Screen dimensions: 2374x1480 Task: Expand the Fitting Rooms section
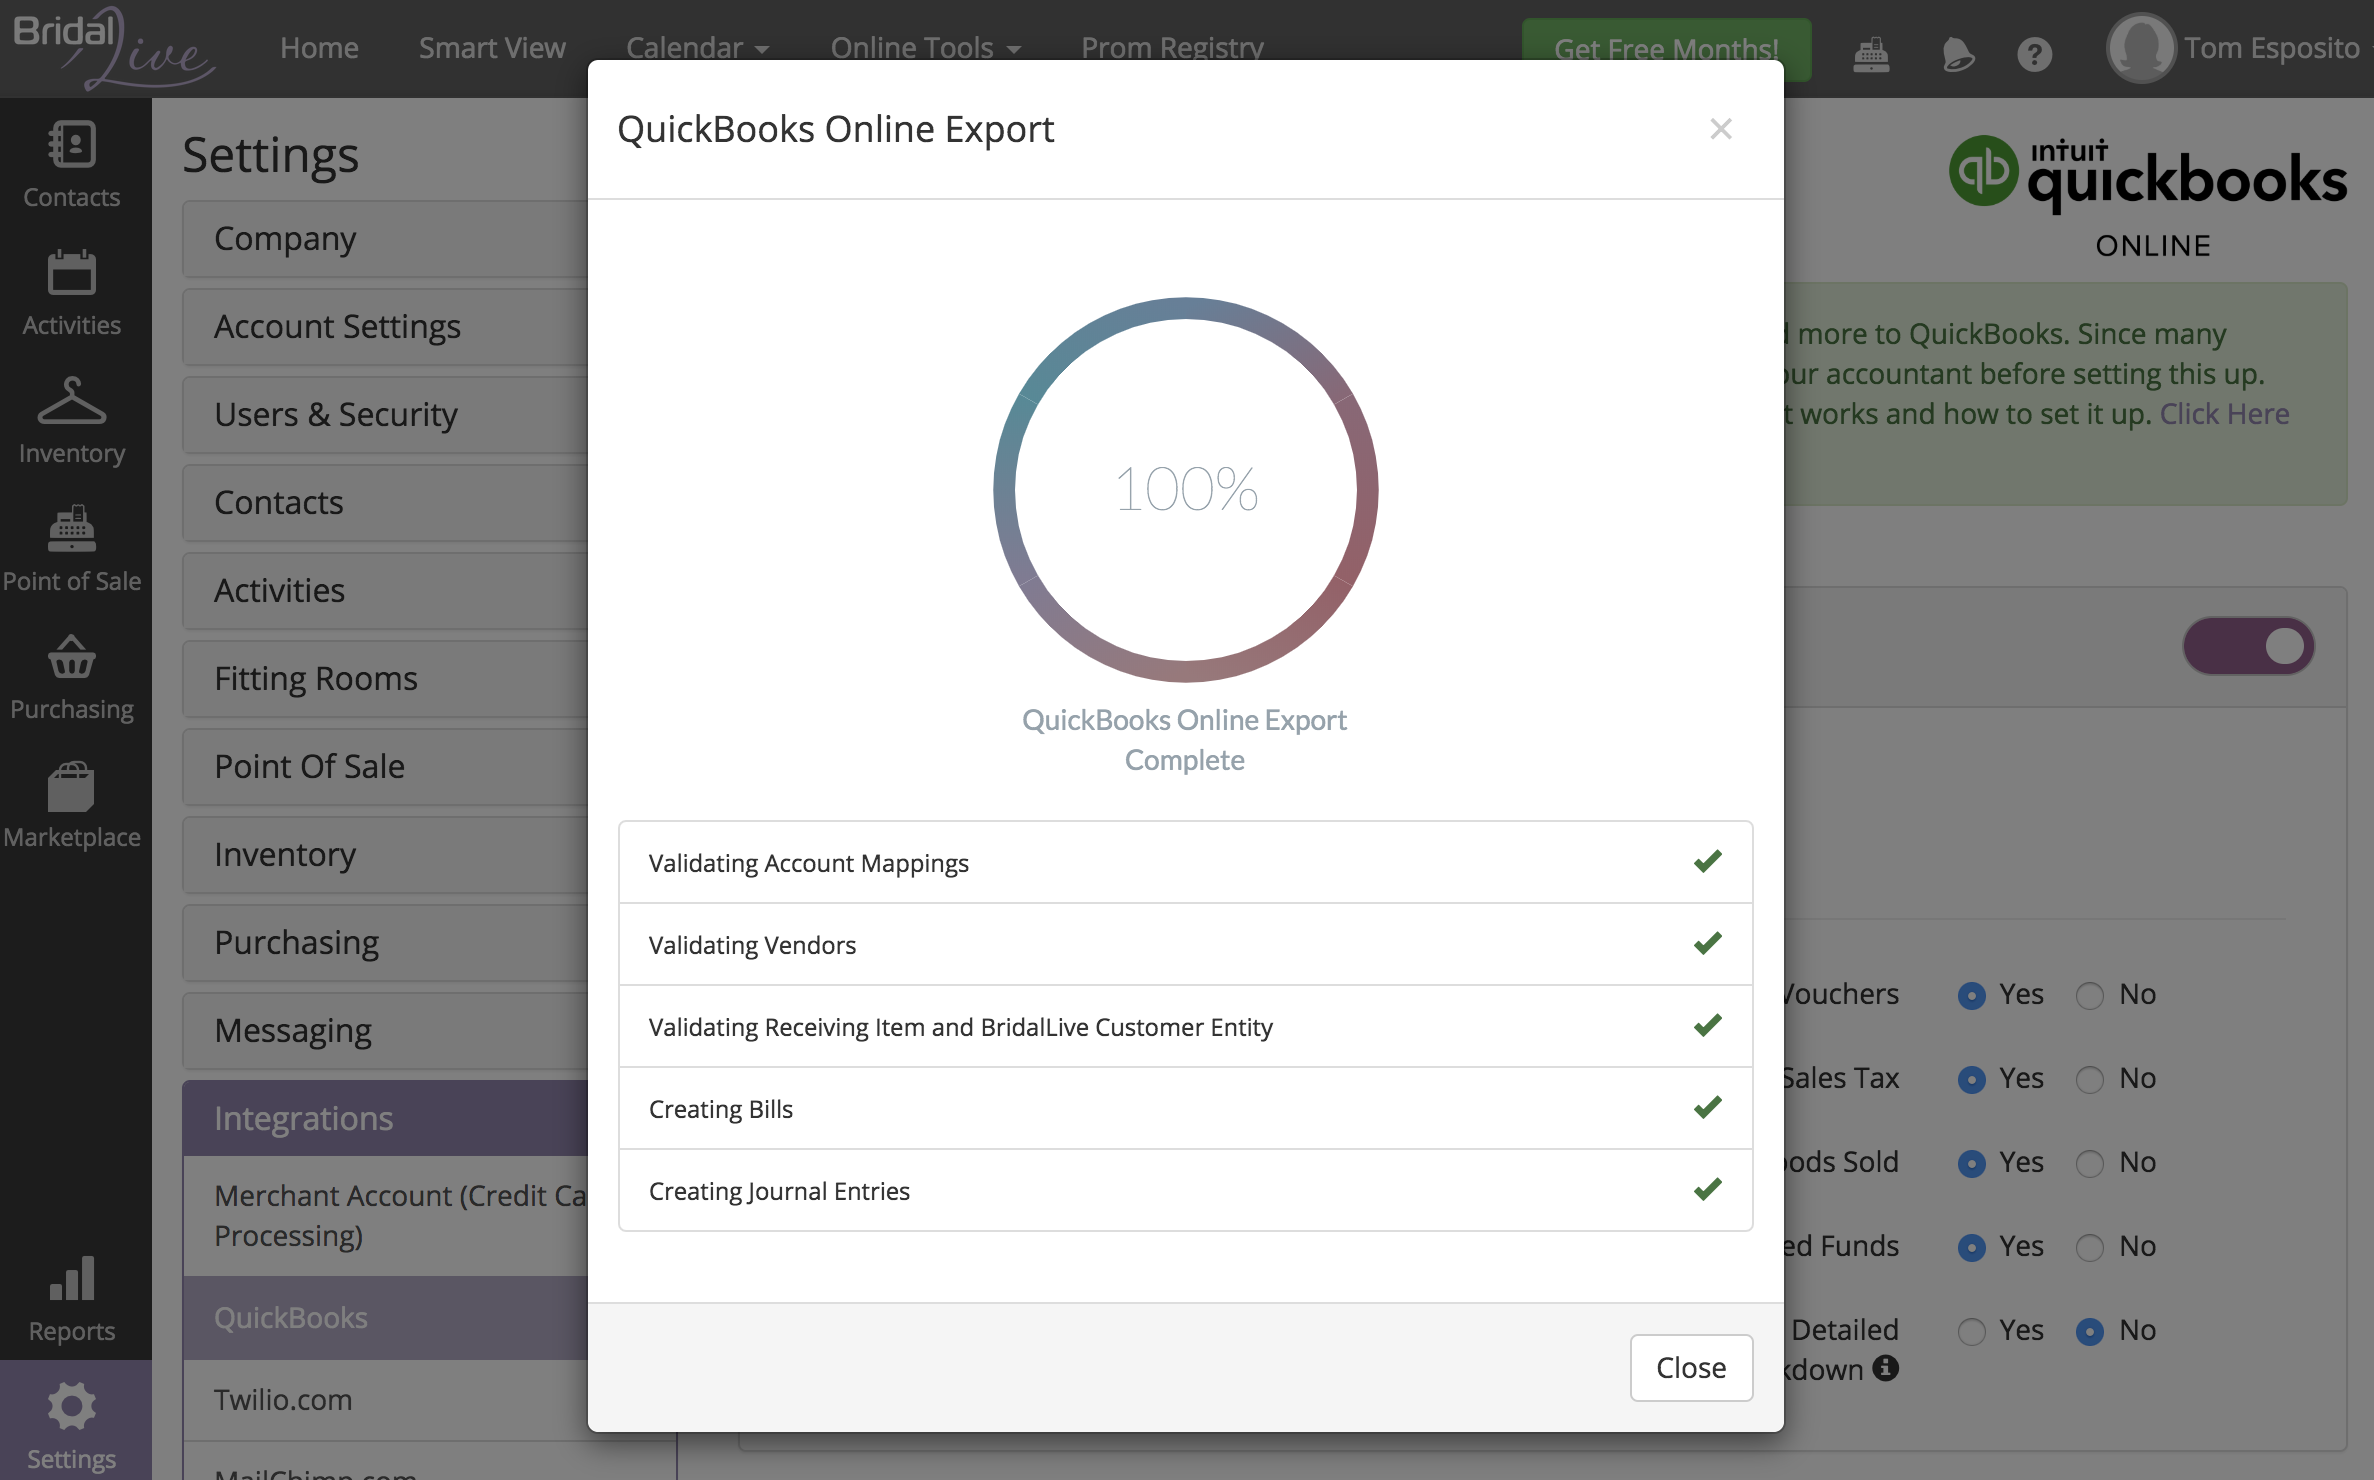pyautogui.click(x=386, y=679)
